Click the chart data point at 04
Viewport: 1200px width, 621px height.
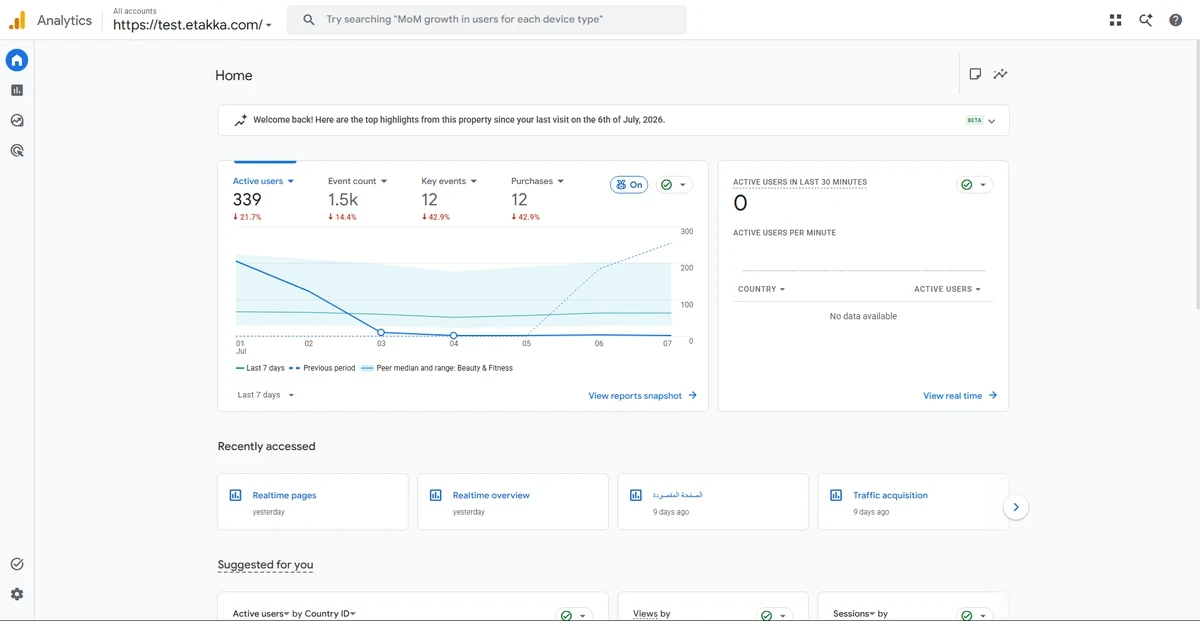(x=454, y=336)
